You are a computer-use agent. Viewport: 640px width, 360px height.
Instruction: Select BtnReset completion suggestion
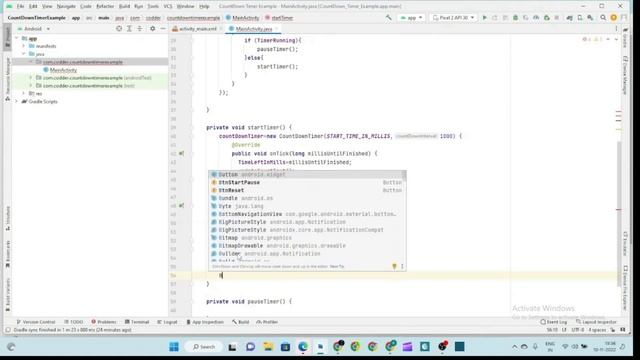coord(307,190)
